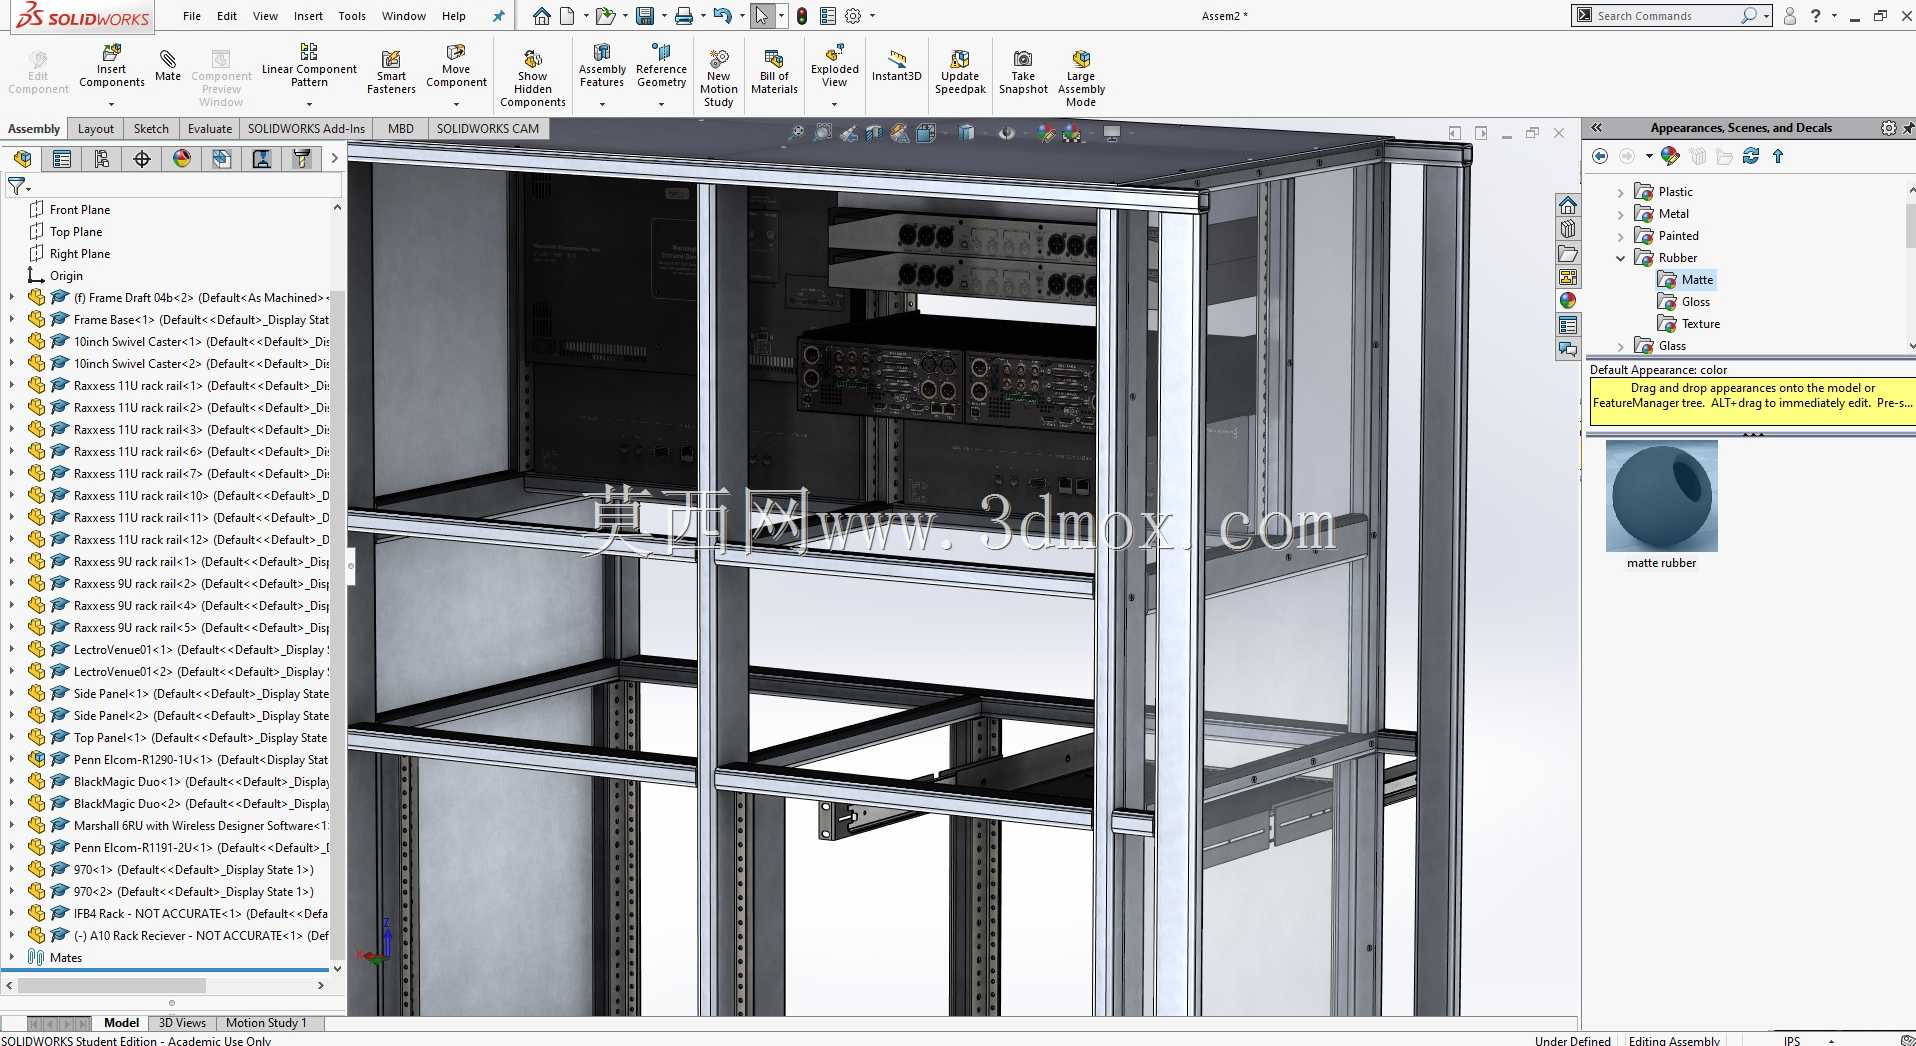Switch to the Evaluate tab
This screenshot has width=1916, height=1046.
[210, 129]
